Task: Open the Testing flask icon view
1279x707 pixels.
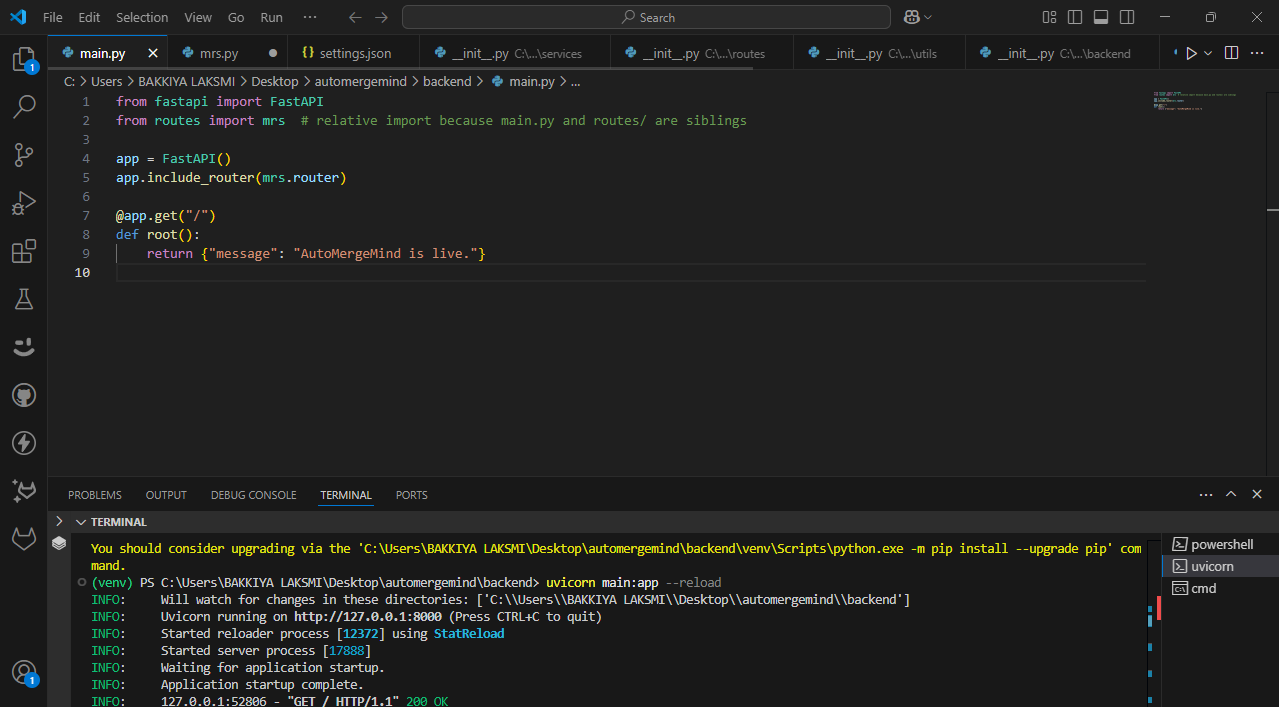Action: [24, 299]
